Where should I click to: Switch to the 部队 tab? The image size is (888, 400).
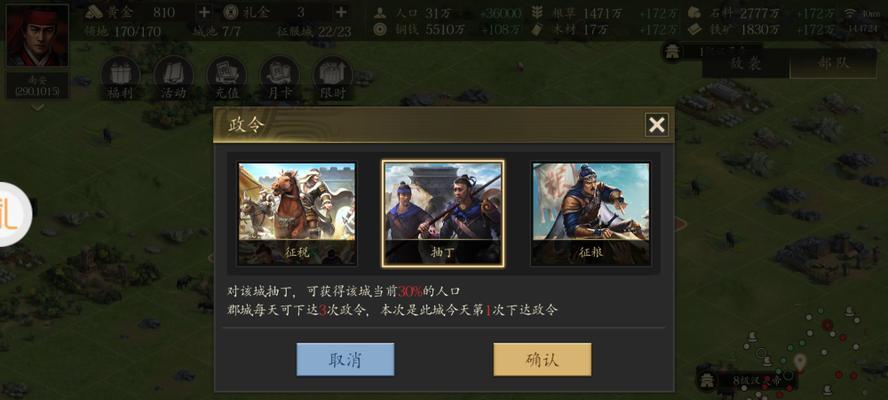833,63
